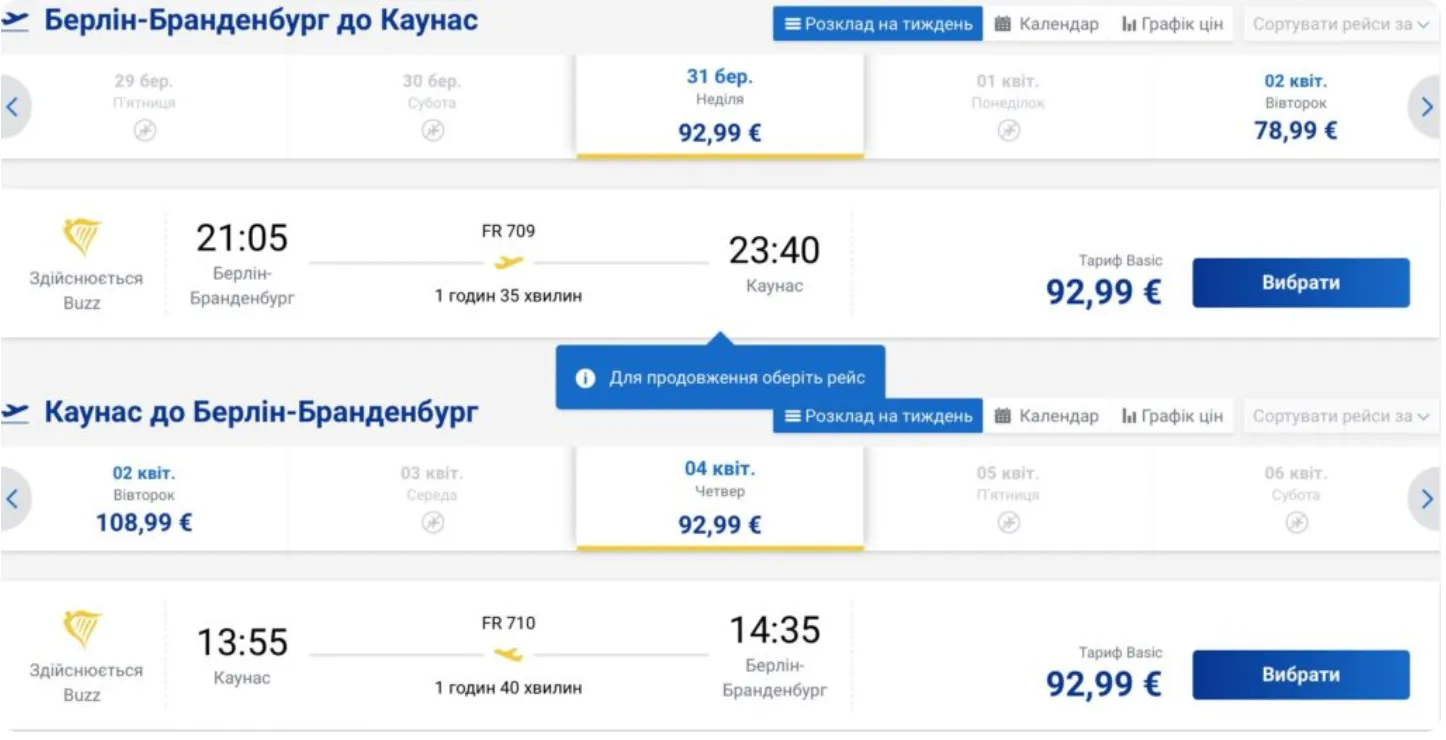Screen dimensions: 1446x740
Task: Select the 02 квіт. return date priced 108,99 €
Action: pos(144,496)
